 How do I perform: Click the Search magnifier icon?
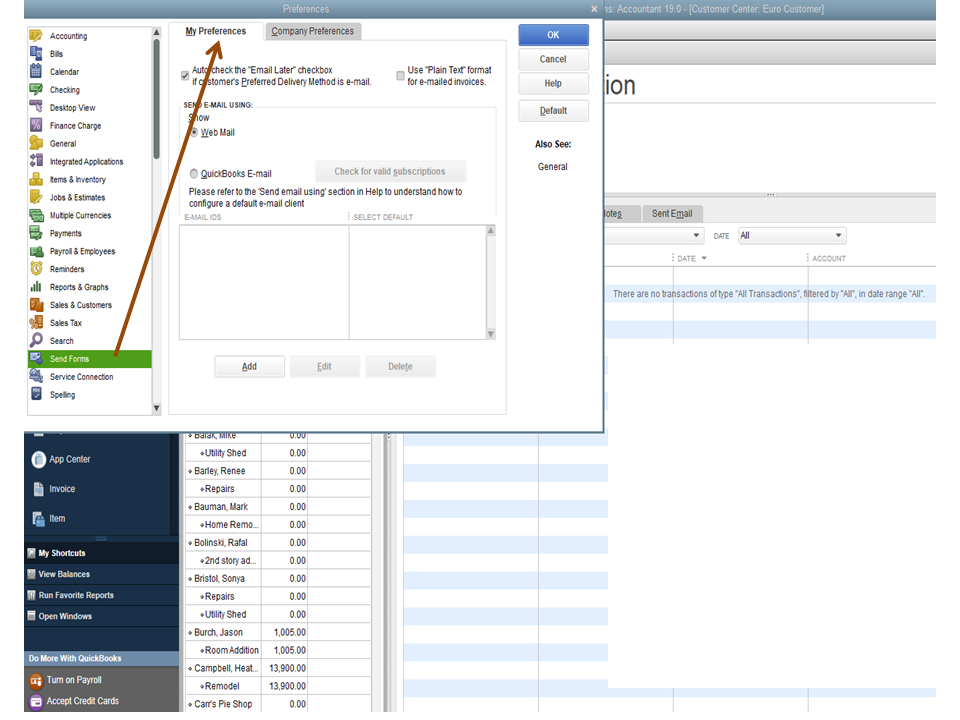[36, 340]
